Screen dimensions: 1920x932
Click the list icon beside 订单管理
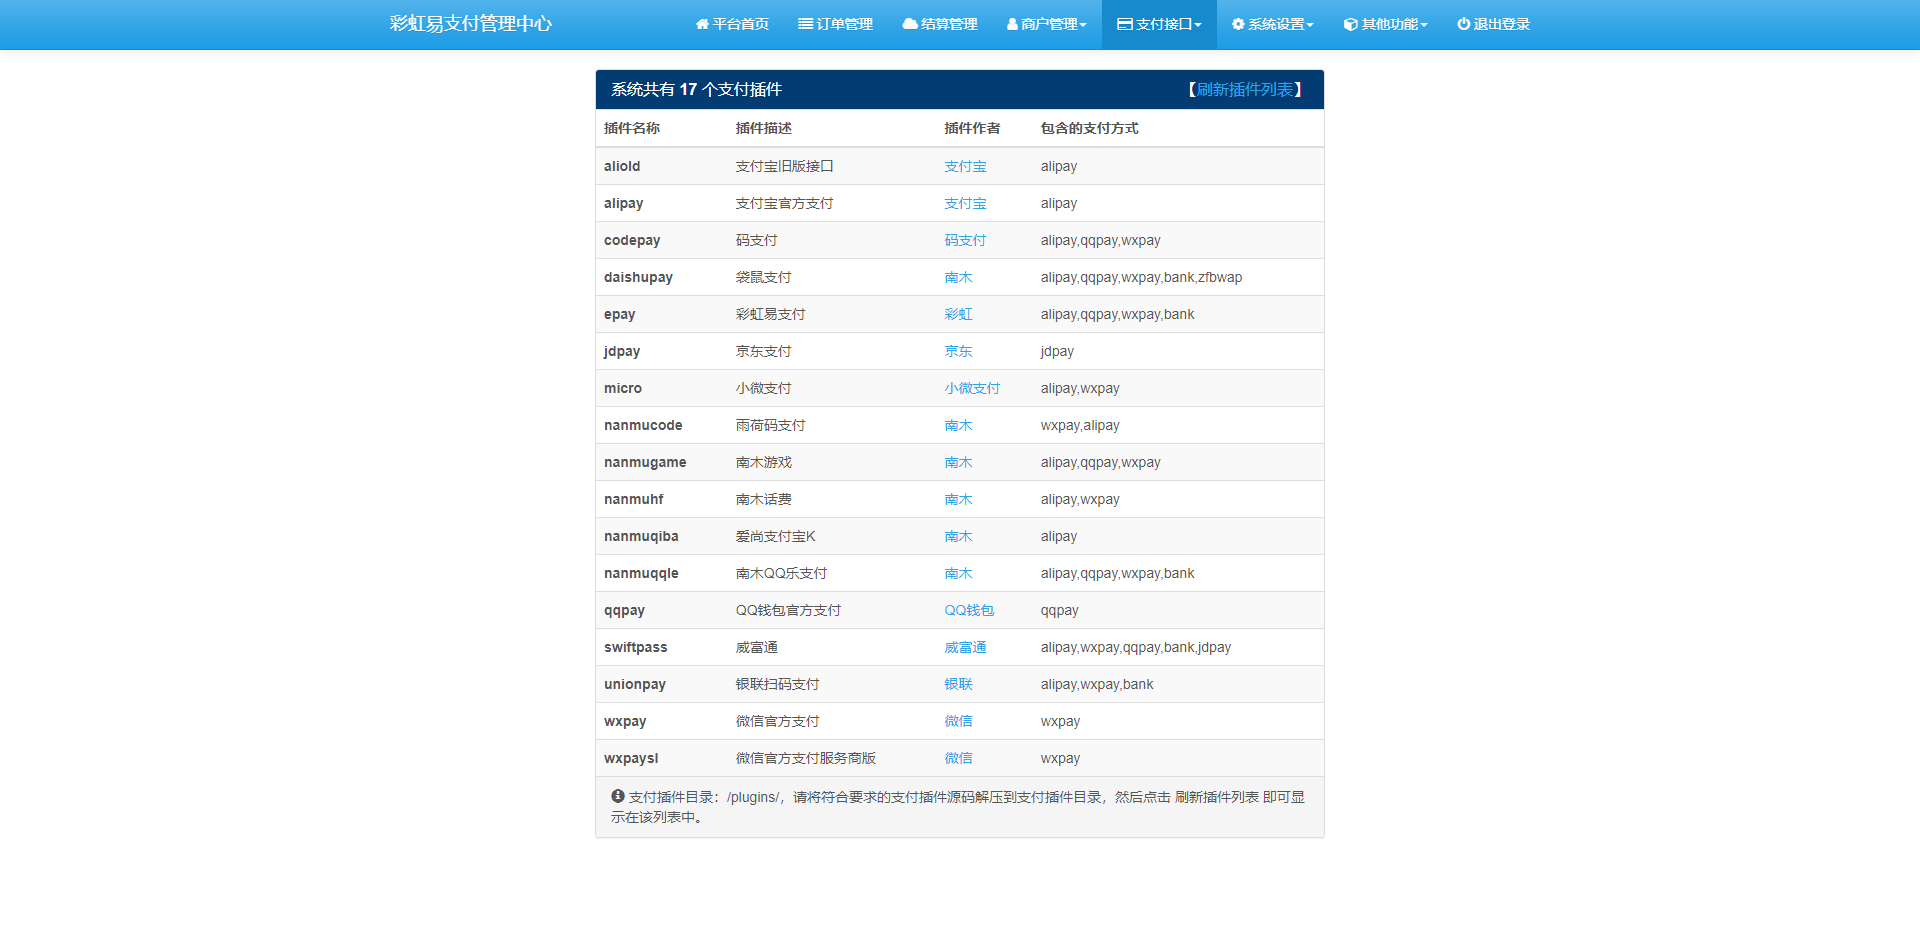(805, 24)
